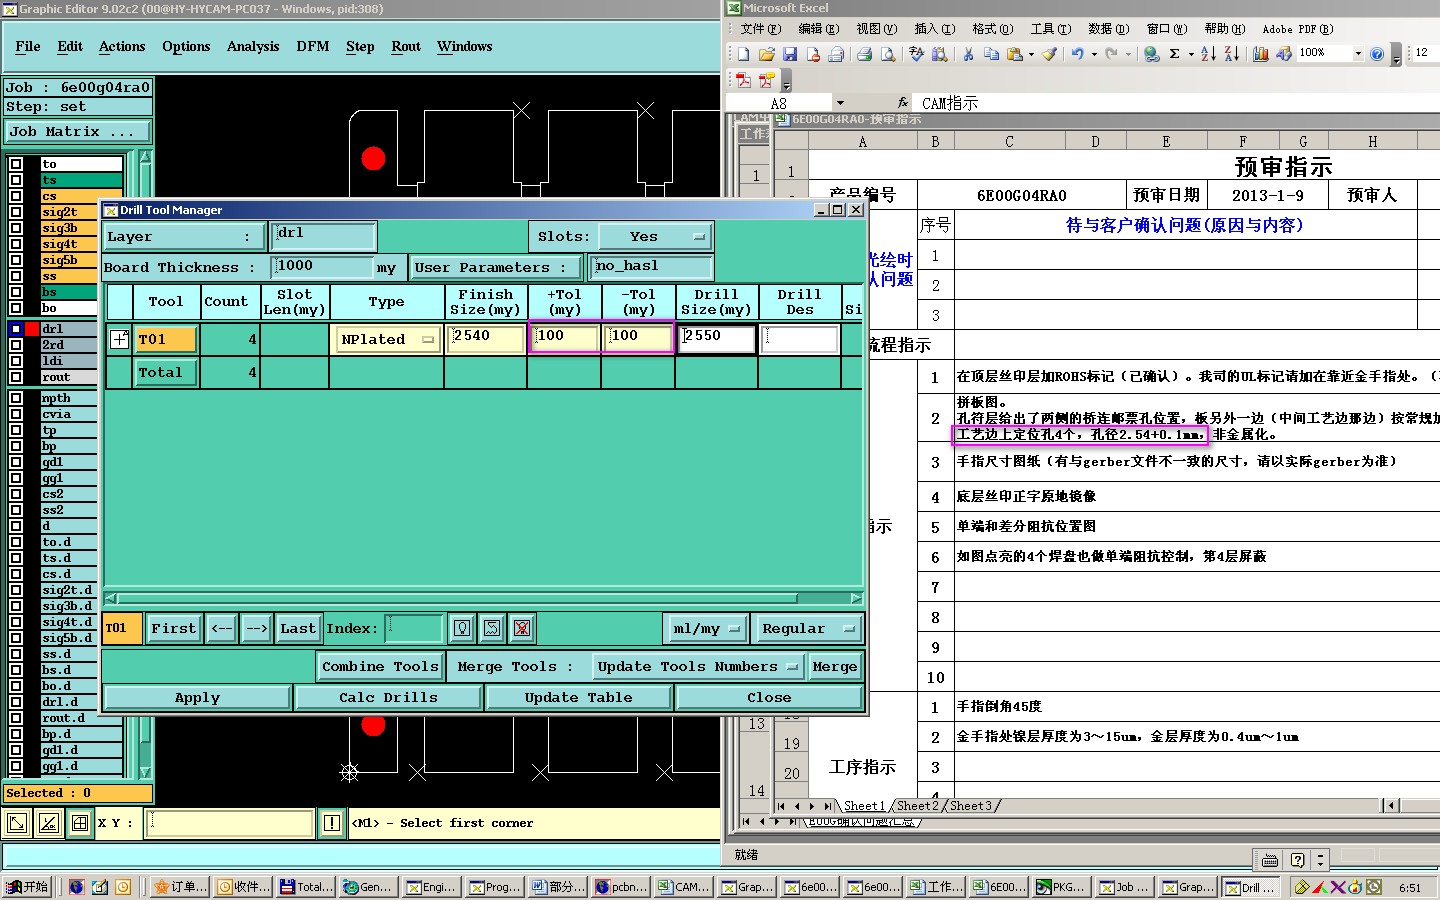Image resolution: width=1440 pixels, height=900 pixels.
Task: Click the red color swatch beside drl layer
Action: 32,328
